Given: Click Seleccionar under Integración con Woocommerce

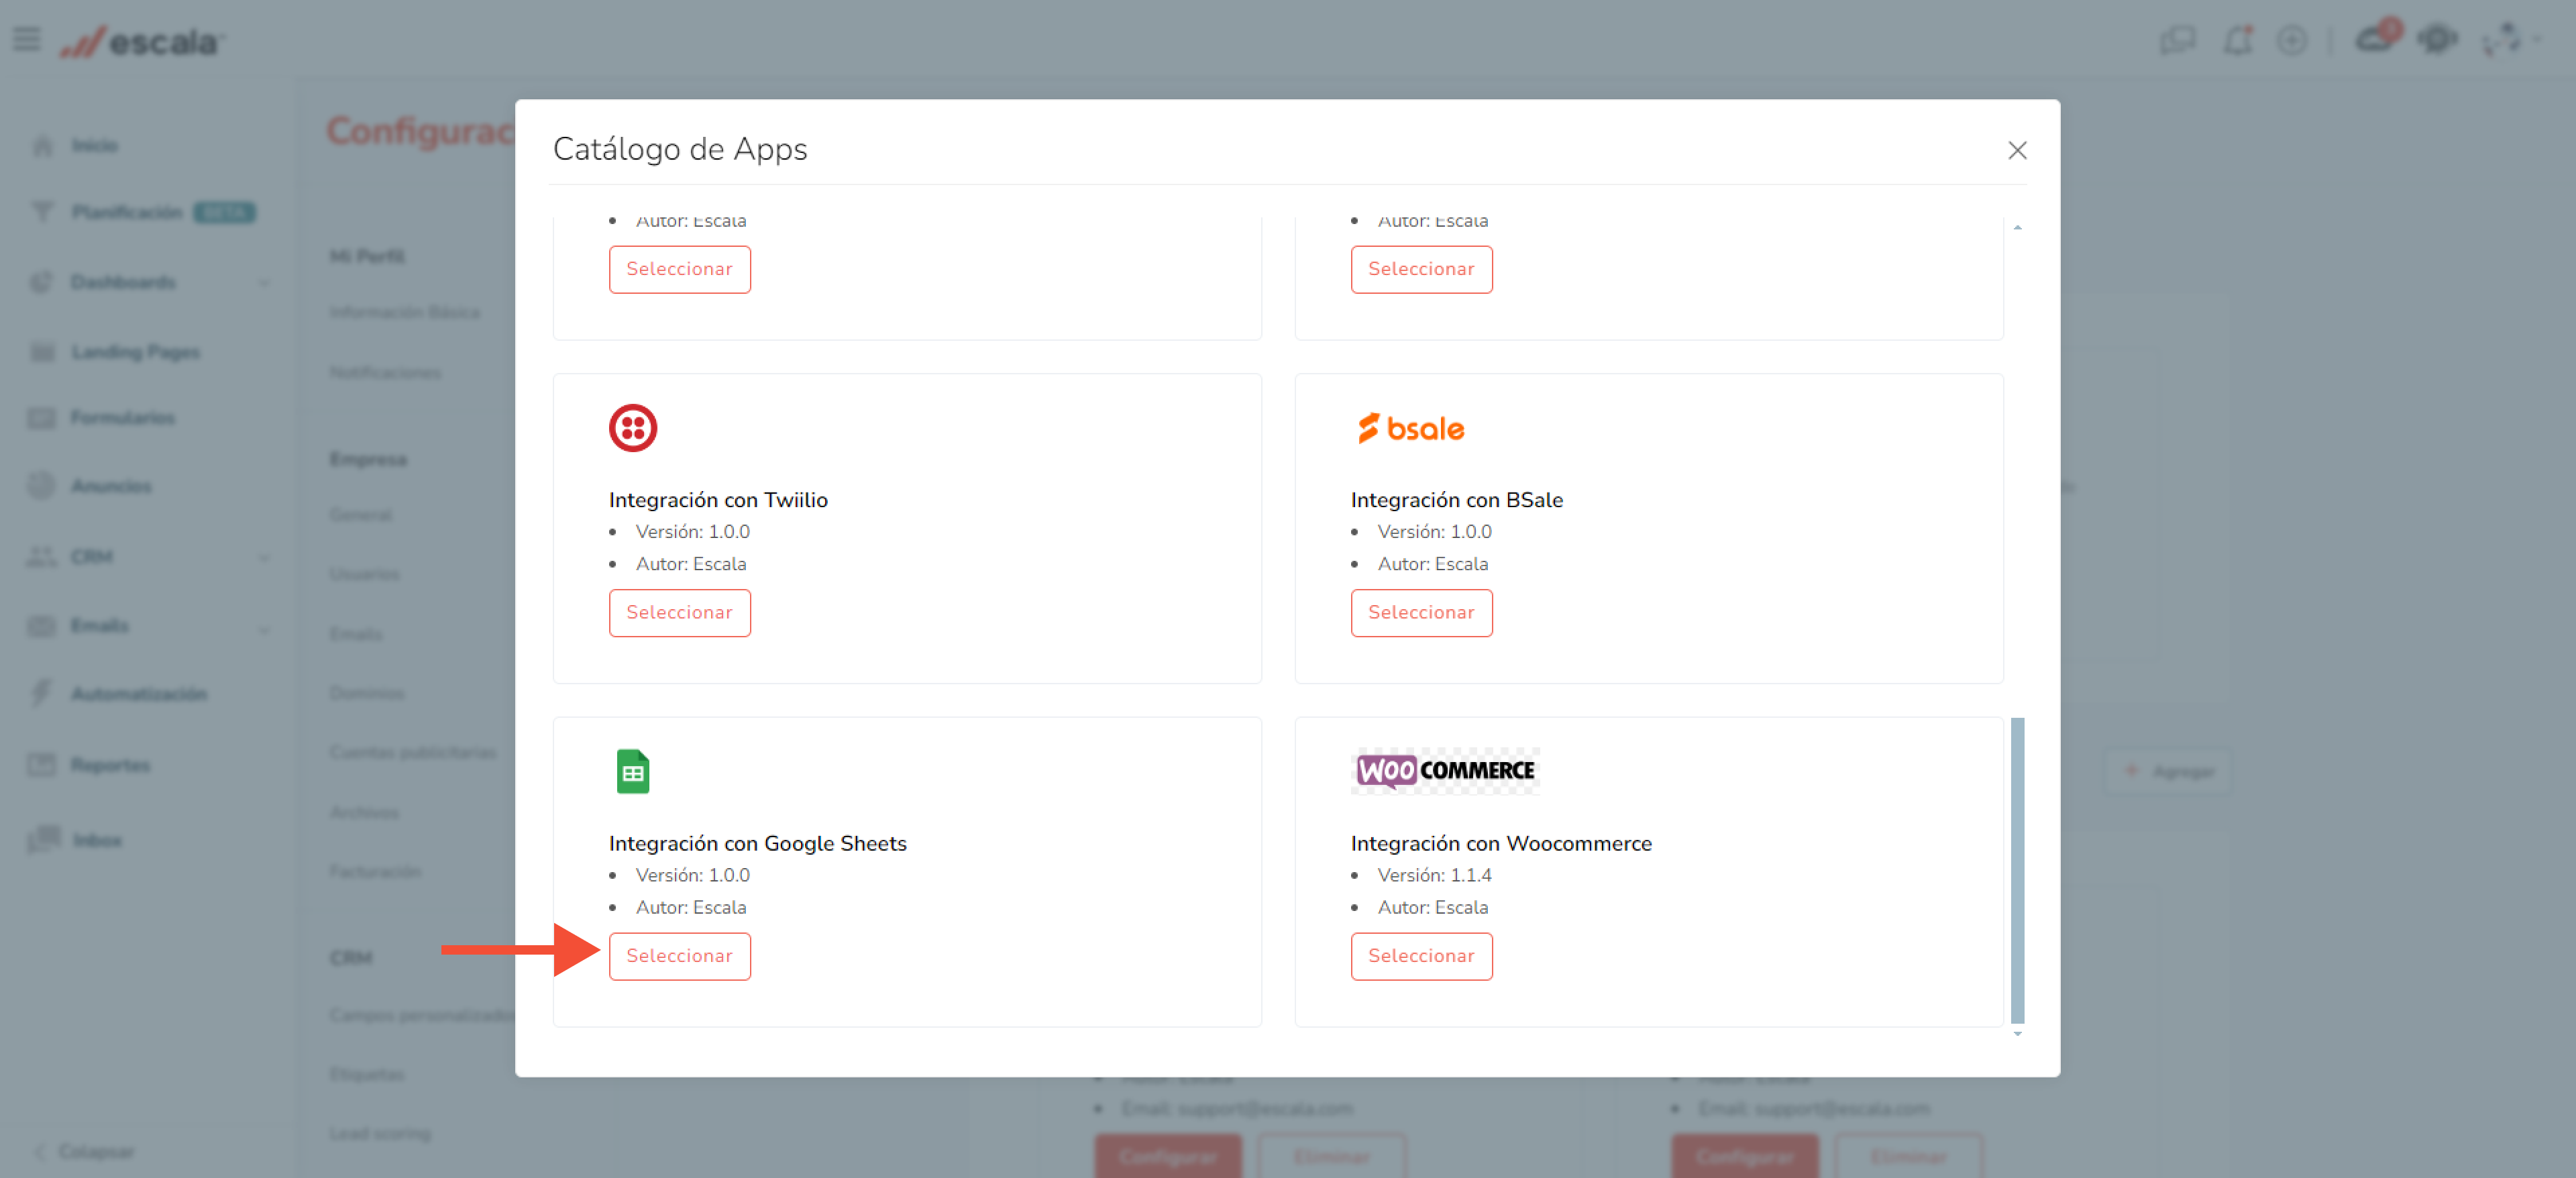Looking at the screenshot, I should 1421,955.
